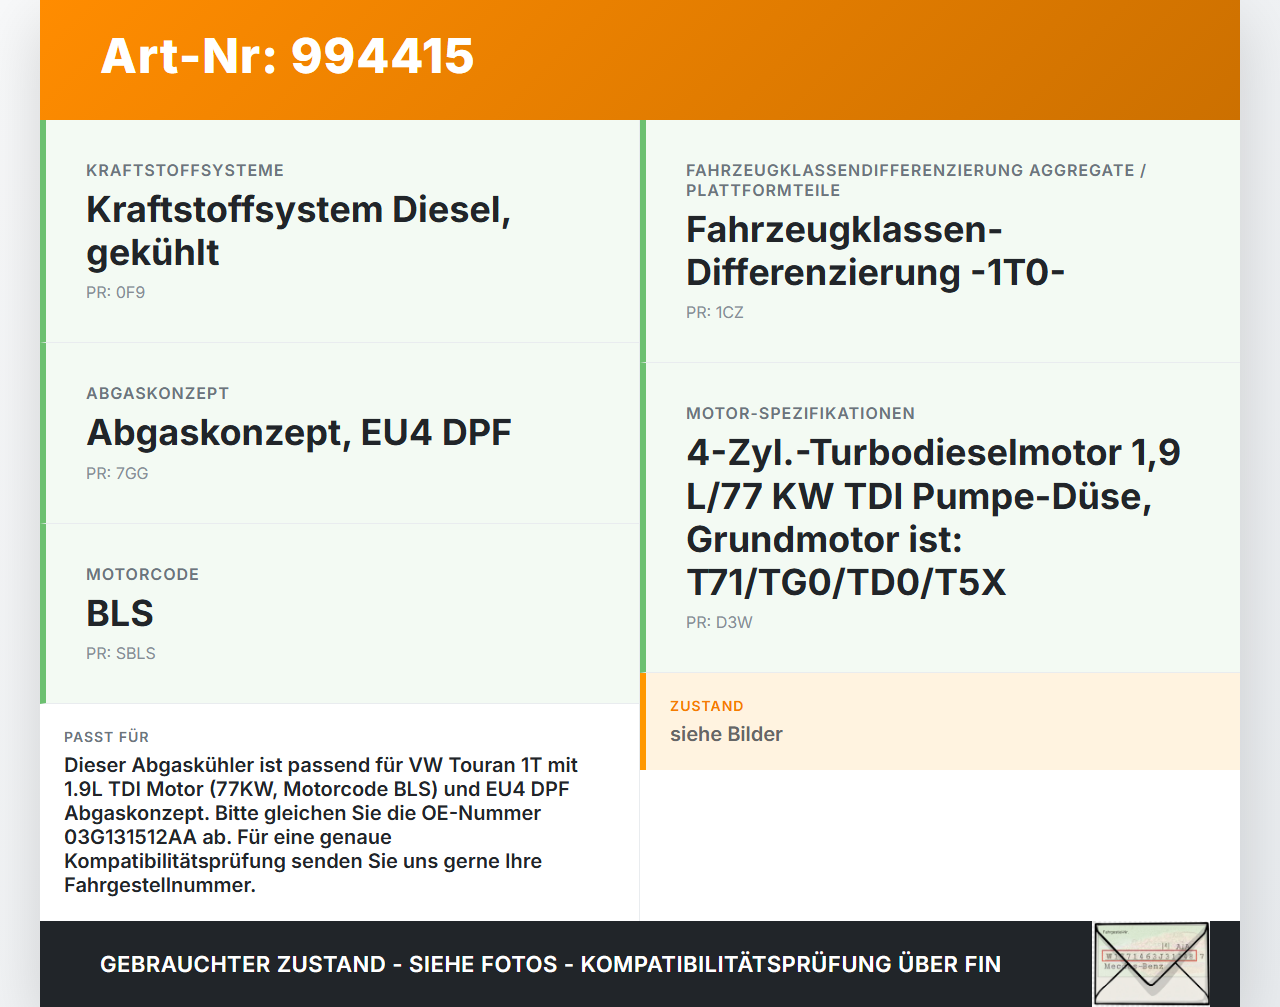Select the Fahrzeugklassen-Differenzierung -1T0- title
This screenshot has width=1280, height=1007.
click(875, 251)
